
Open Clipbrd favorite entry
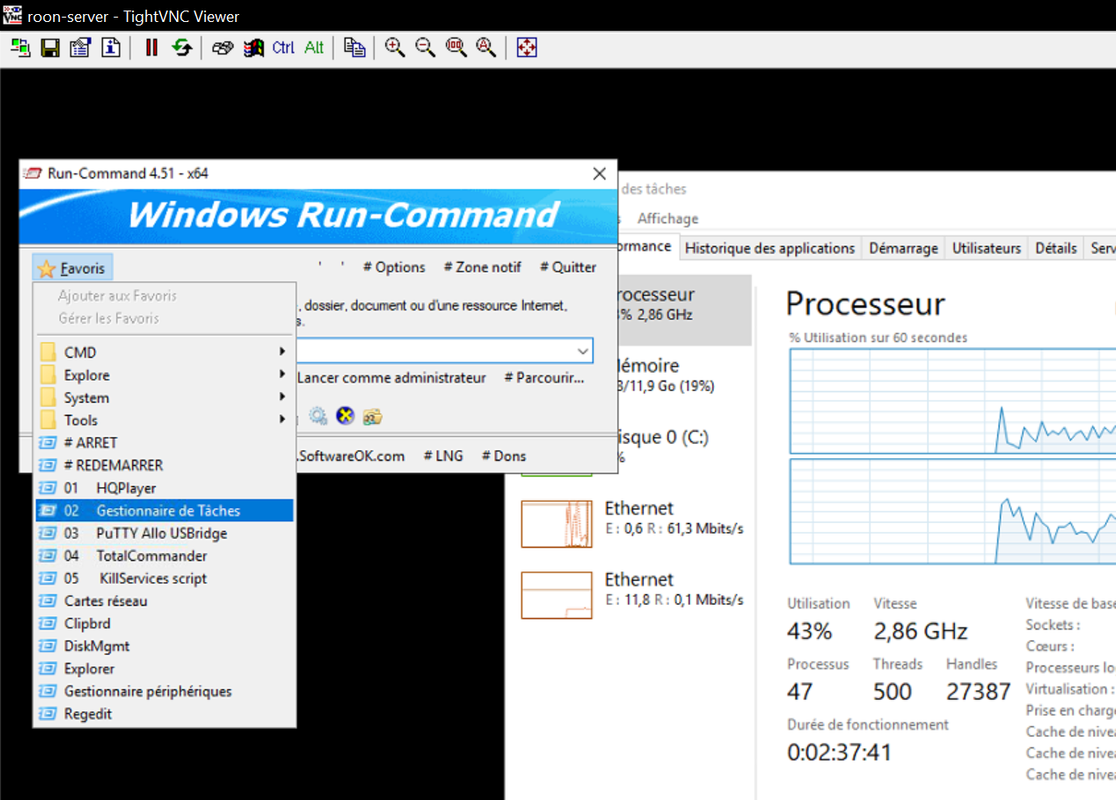[164, 623]
